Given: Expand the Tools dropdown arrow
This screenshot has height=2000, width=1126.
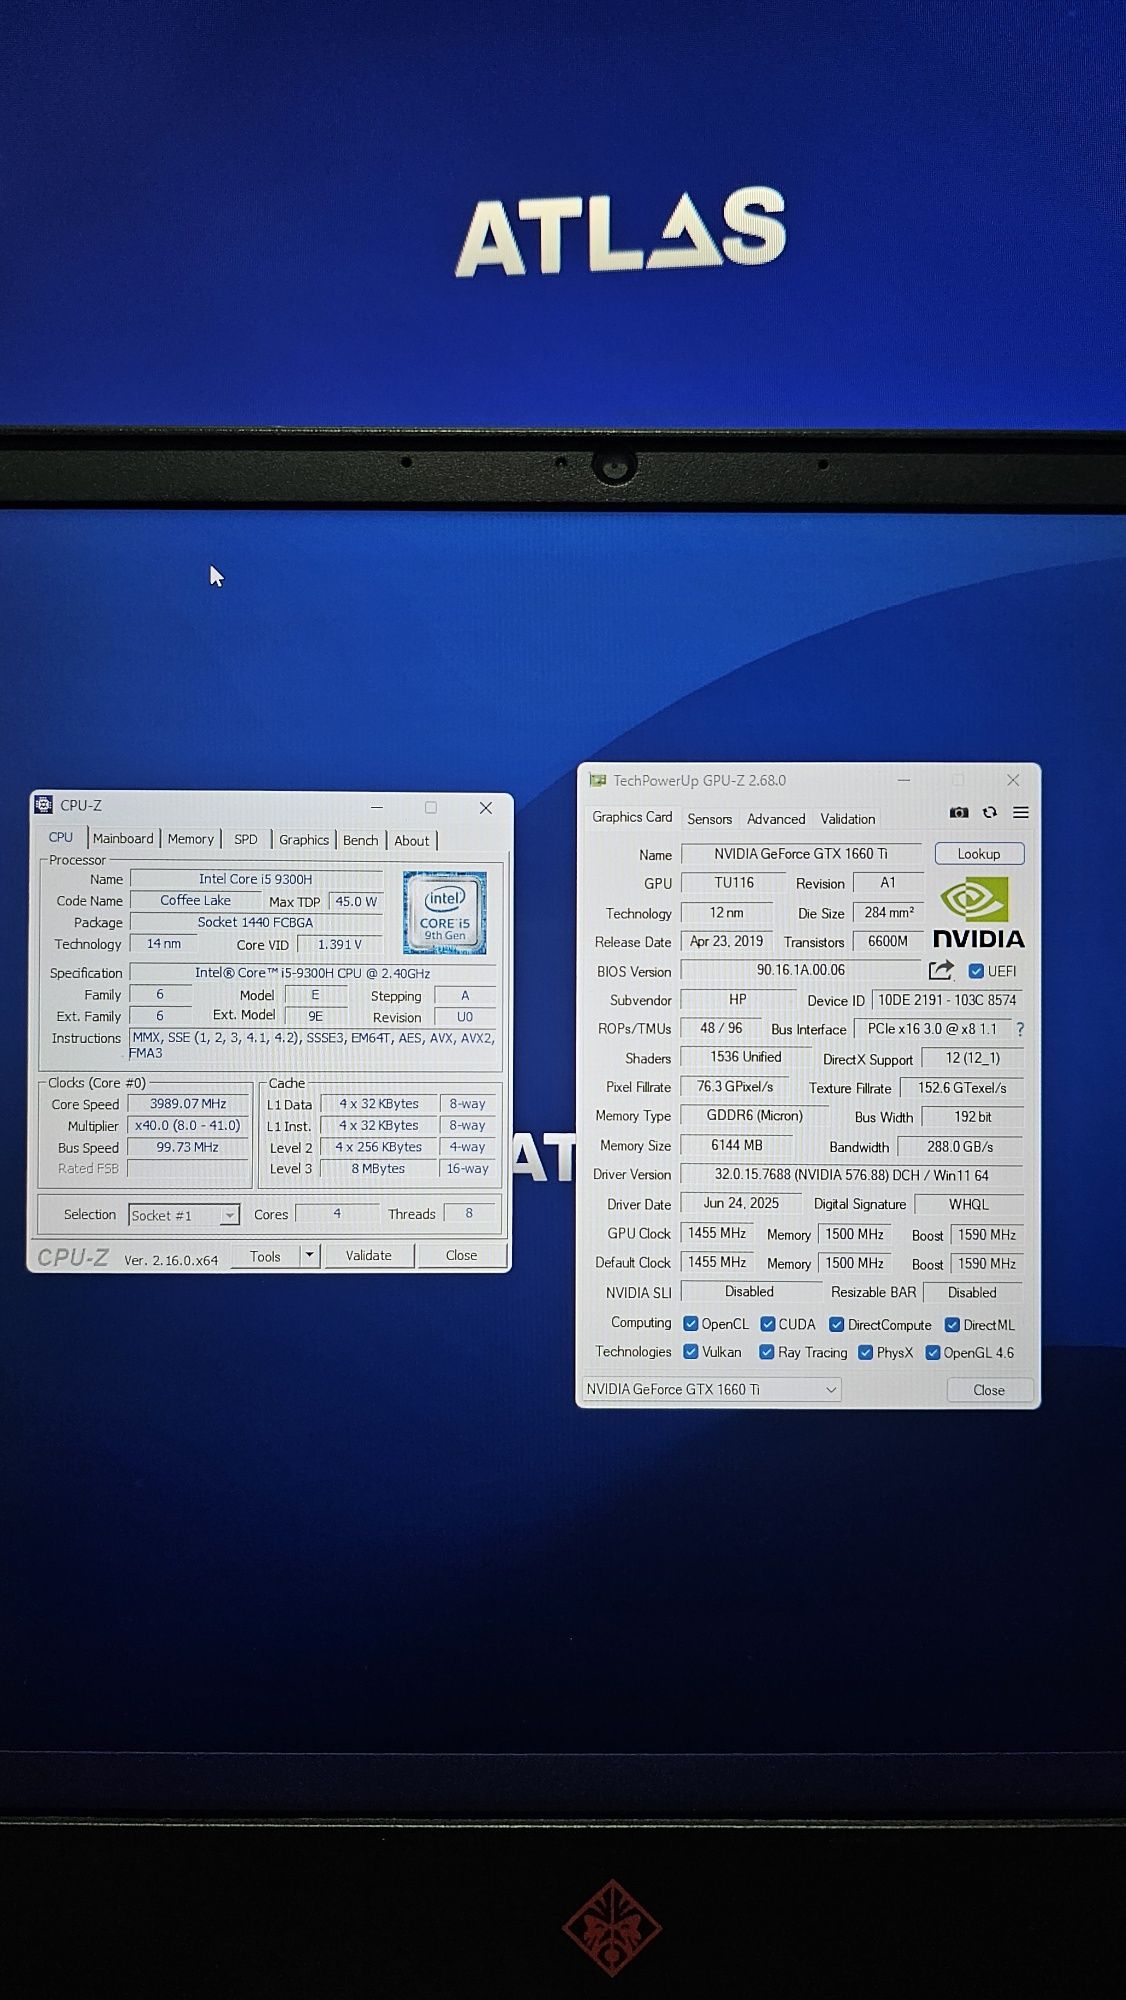Looking at the screenshot, I should pos(309,1255).
